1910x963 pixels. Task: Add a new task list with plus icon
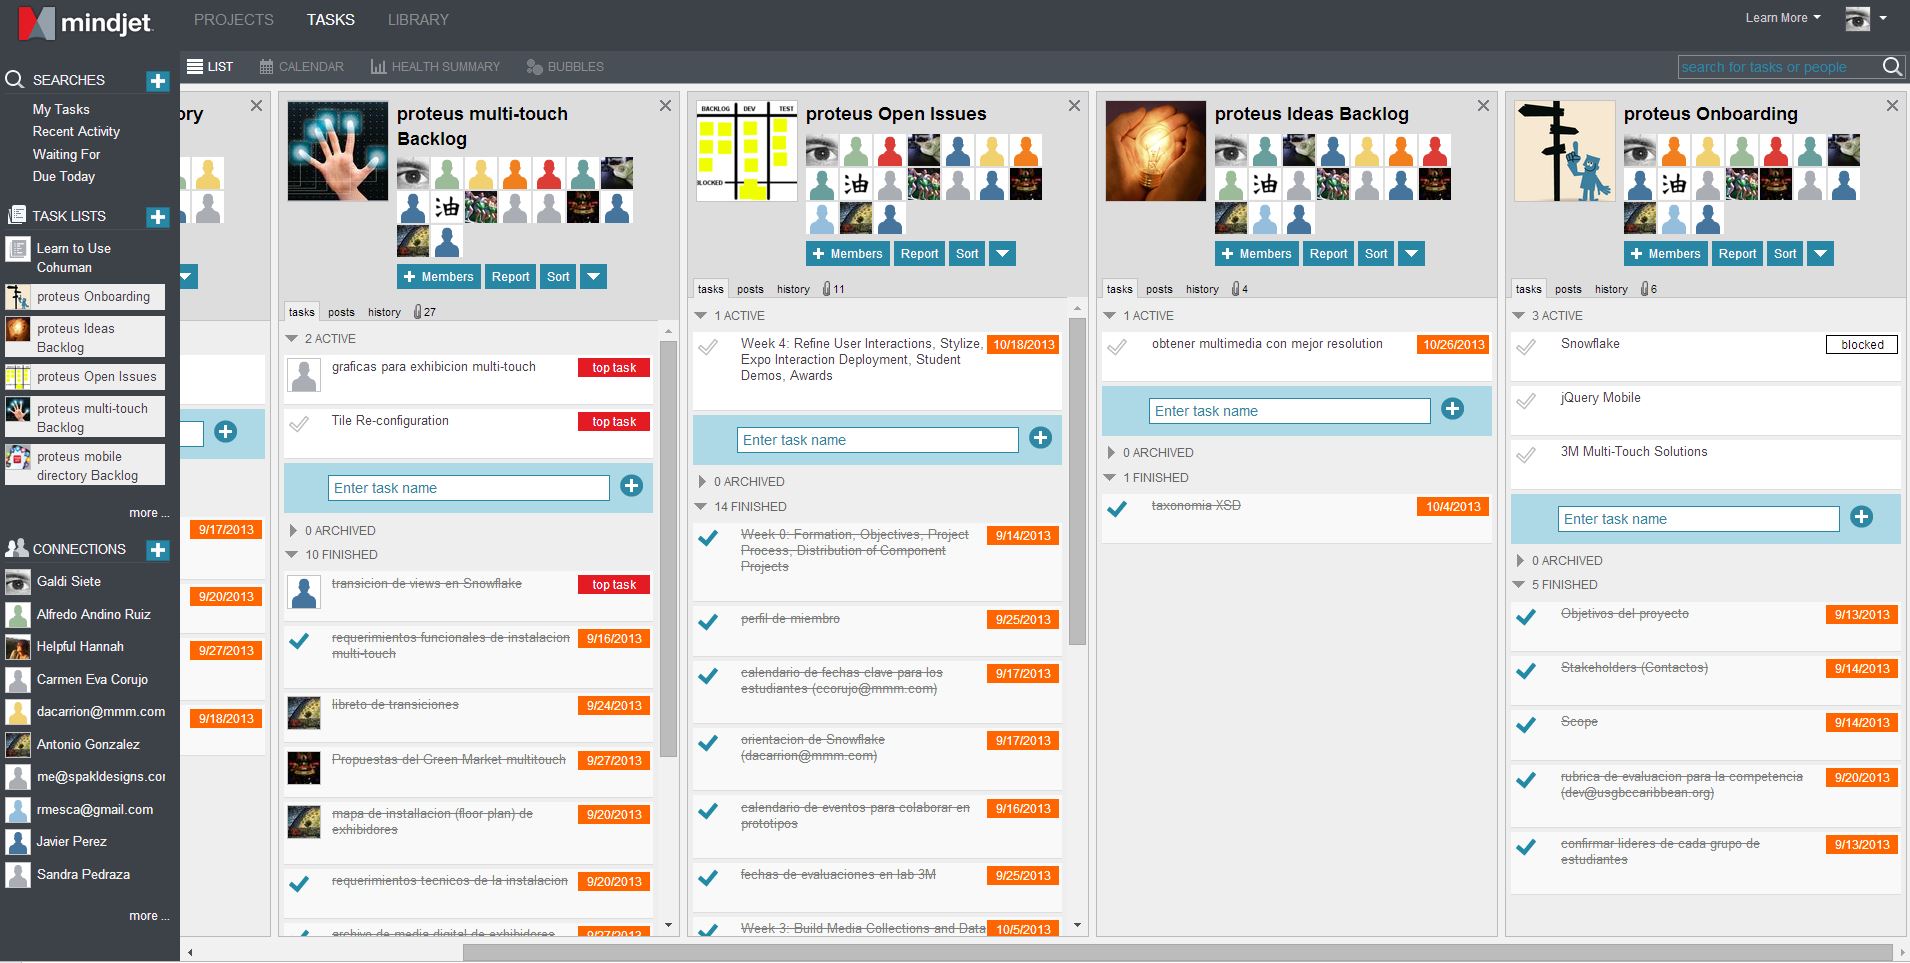158,217
